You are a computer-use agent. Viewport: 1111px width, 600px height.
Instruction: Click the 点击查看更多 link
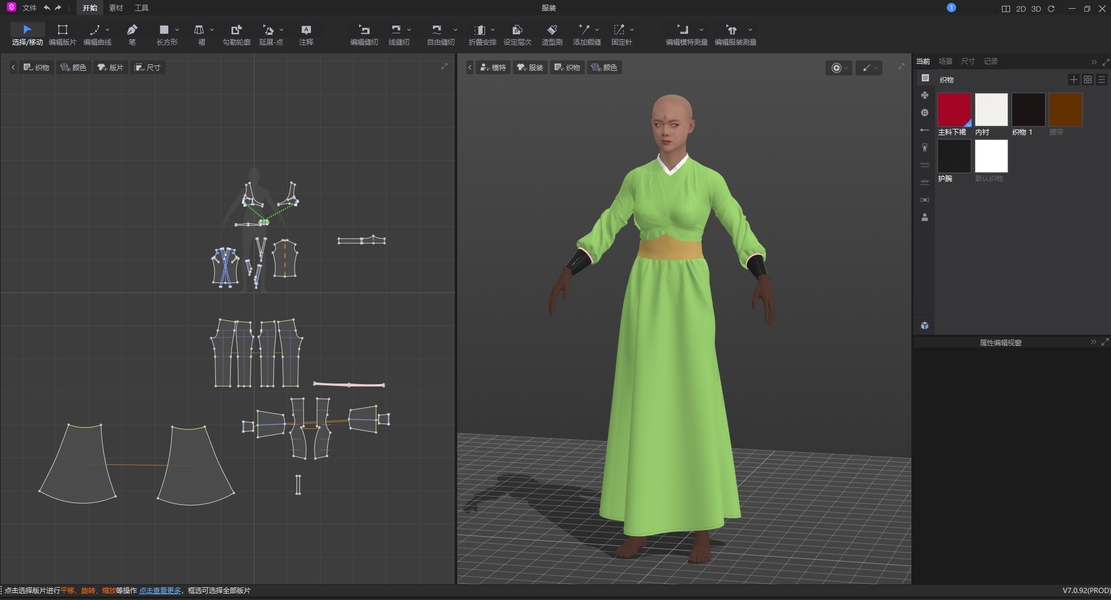tap(160, 591)
